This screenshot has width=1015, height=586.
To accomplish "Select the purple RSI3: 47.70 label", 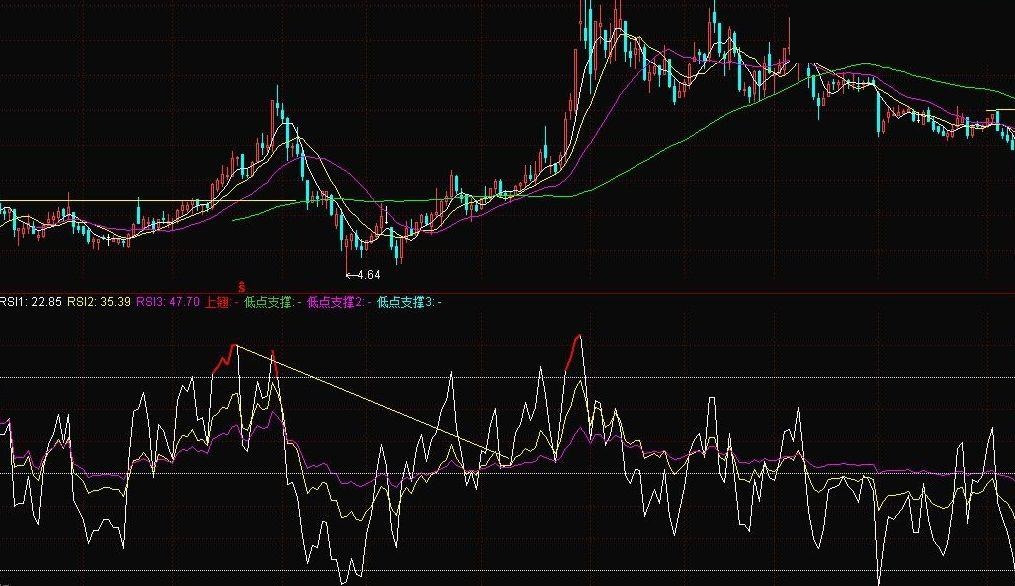I will 168,302.
